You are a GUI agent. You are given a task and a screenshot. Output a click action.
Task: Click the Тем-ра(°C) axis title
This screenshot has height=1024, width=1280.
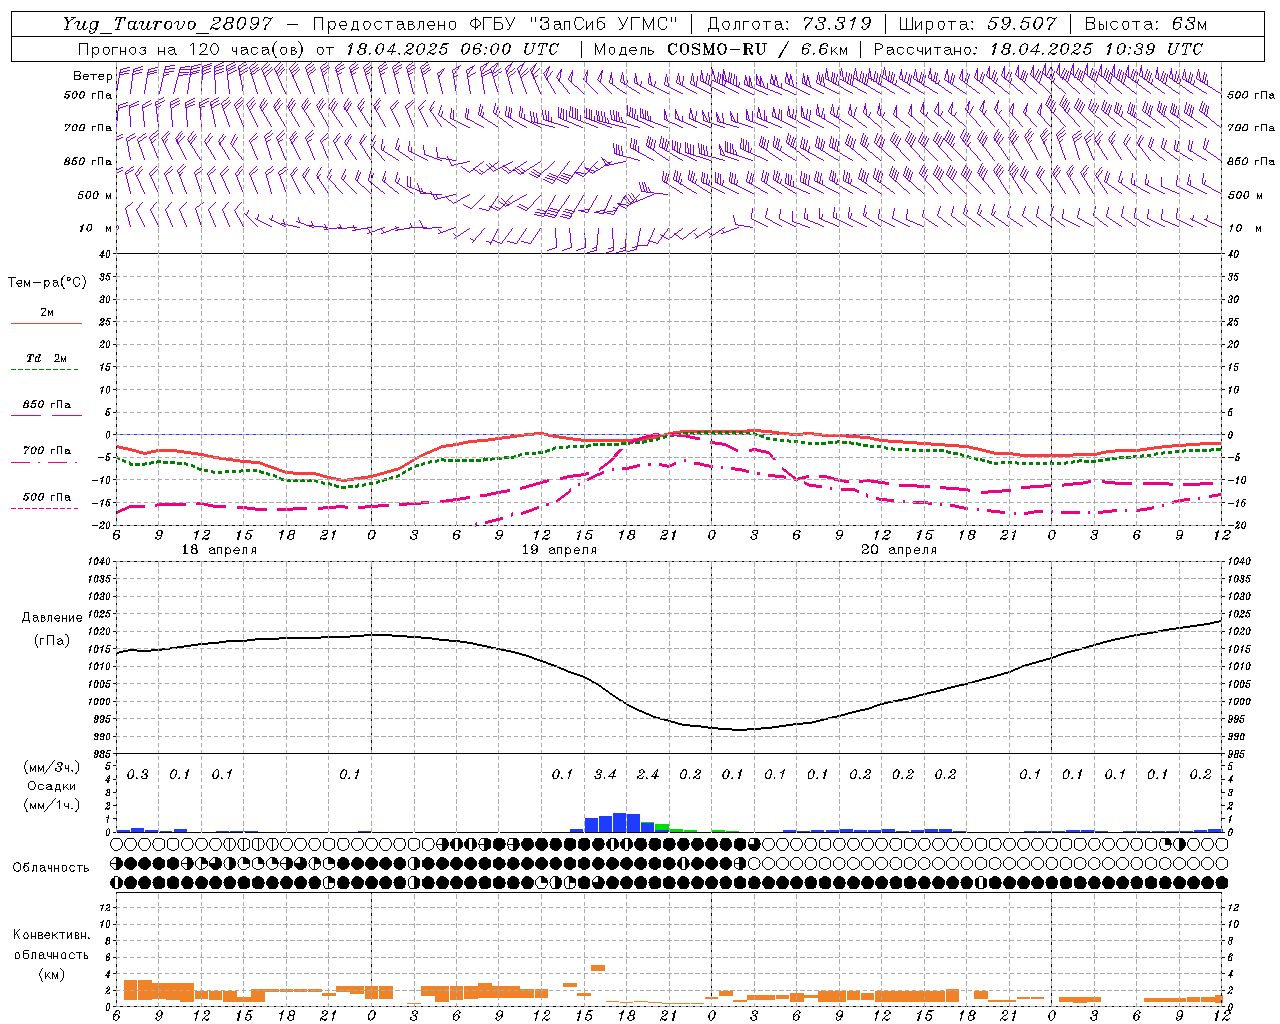(47, 282)
